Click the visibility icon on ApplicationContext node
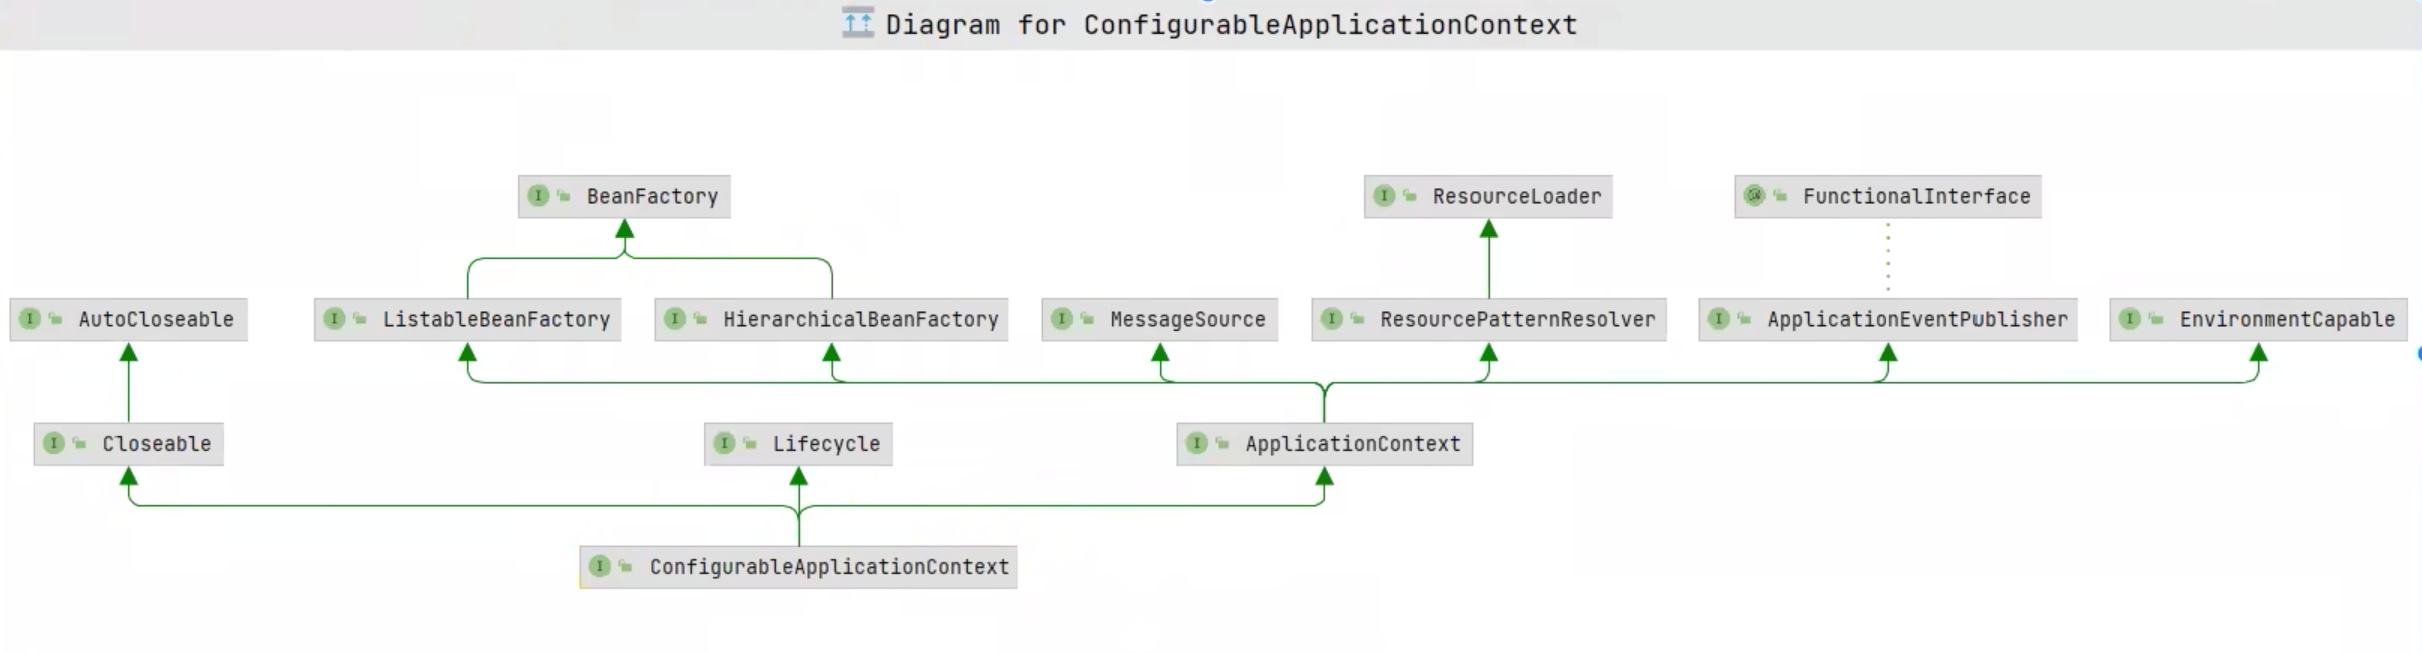Viewport: 2422px width, 654px height. [1222, 444]
